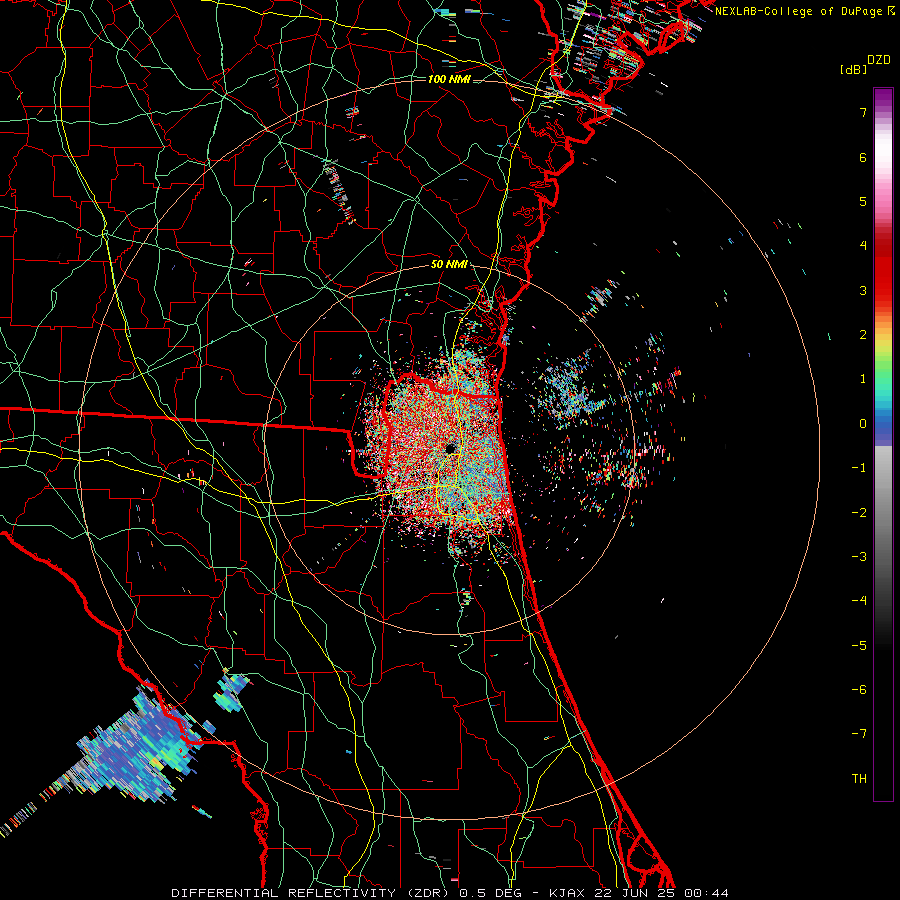Select the 0 value on the scale

(863, 424)
